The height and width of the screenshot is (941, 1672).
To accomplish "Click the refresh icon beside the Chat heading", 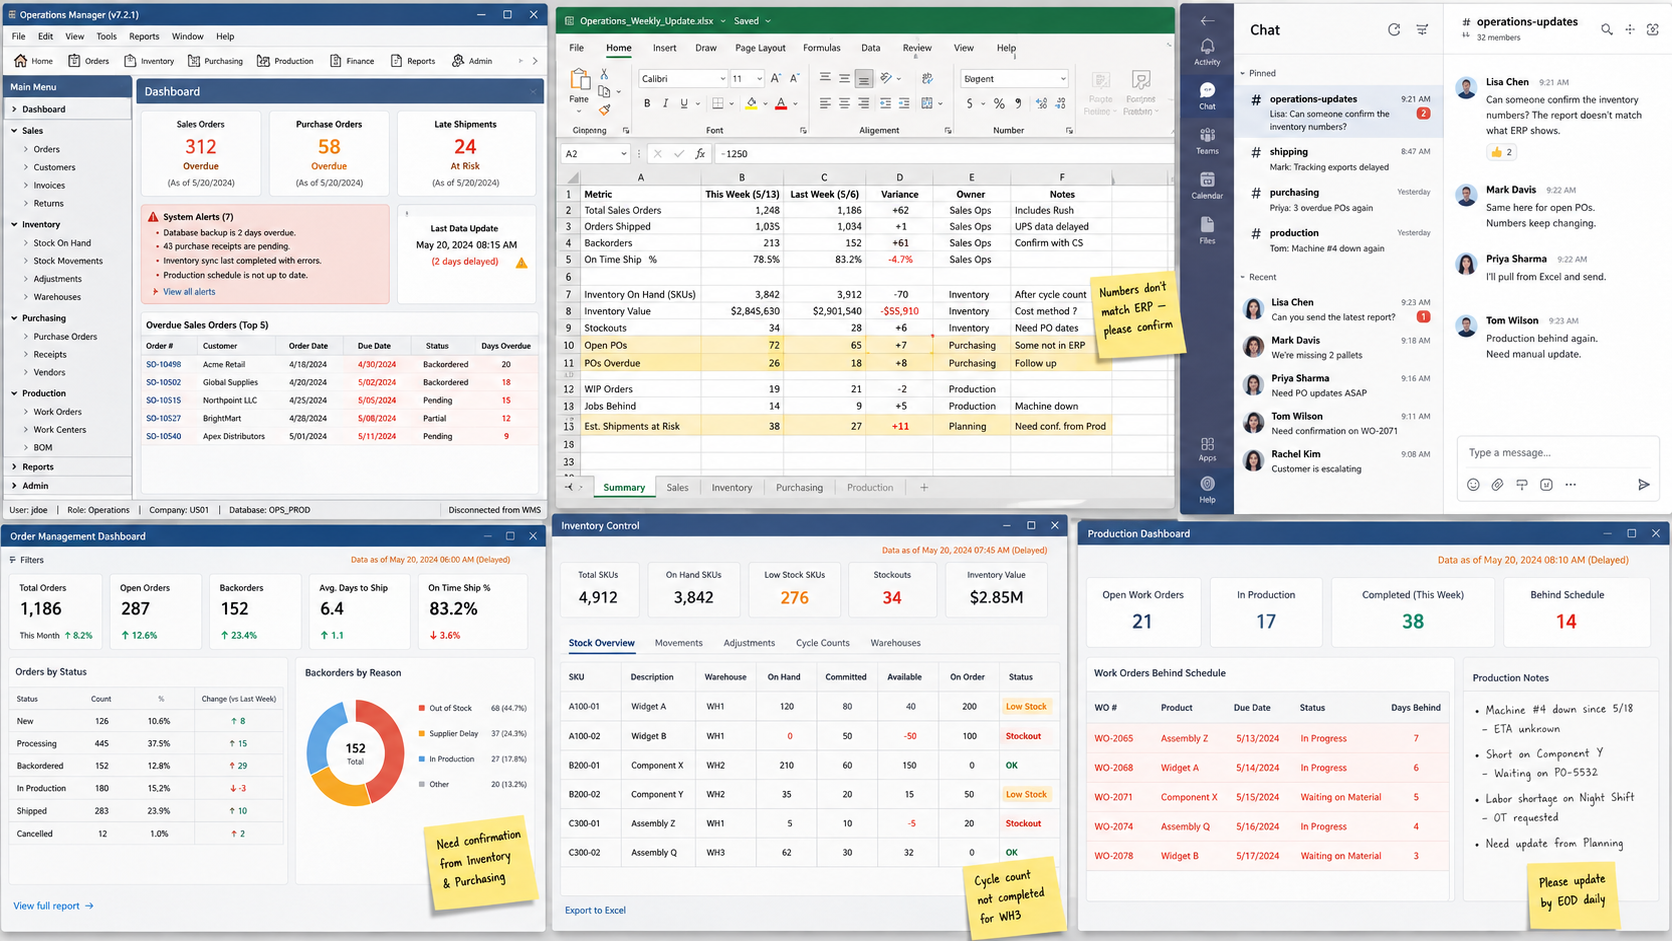I will 1394,30.
